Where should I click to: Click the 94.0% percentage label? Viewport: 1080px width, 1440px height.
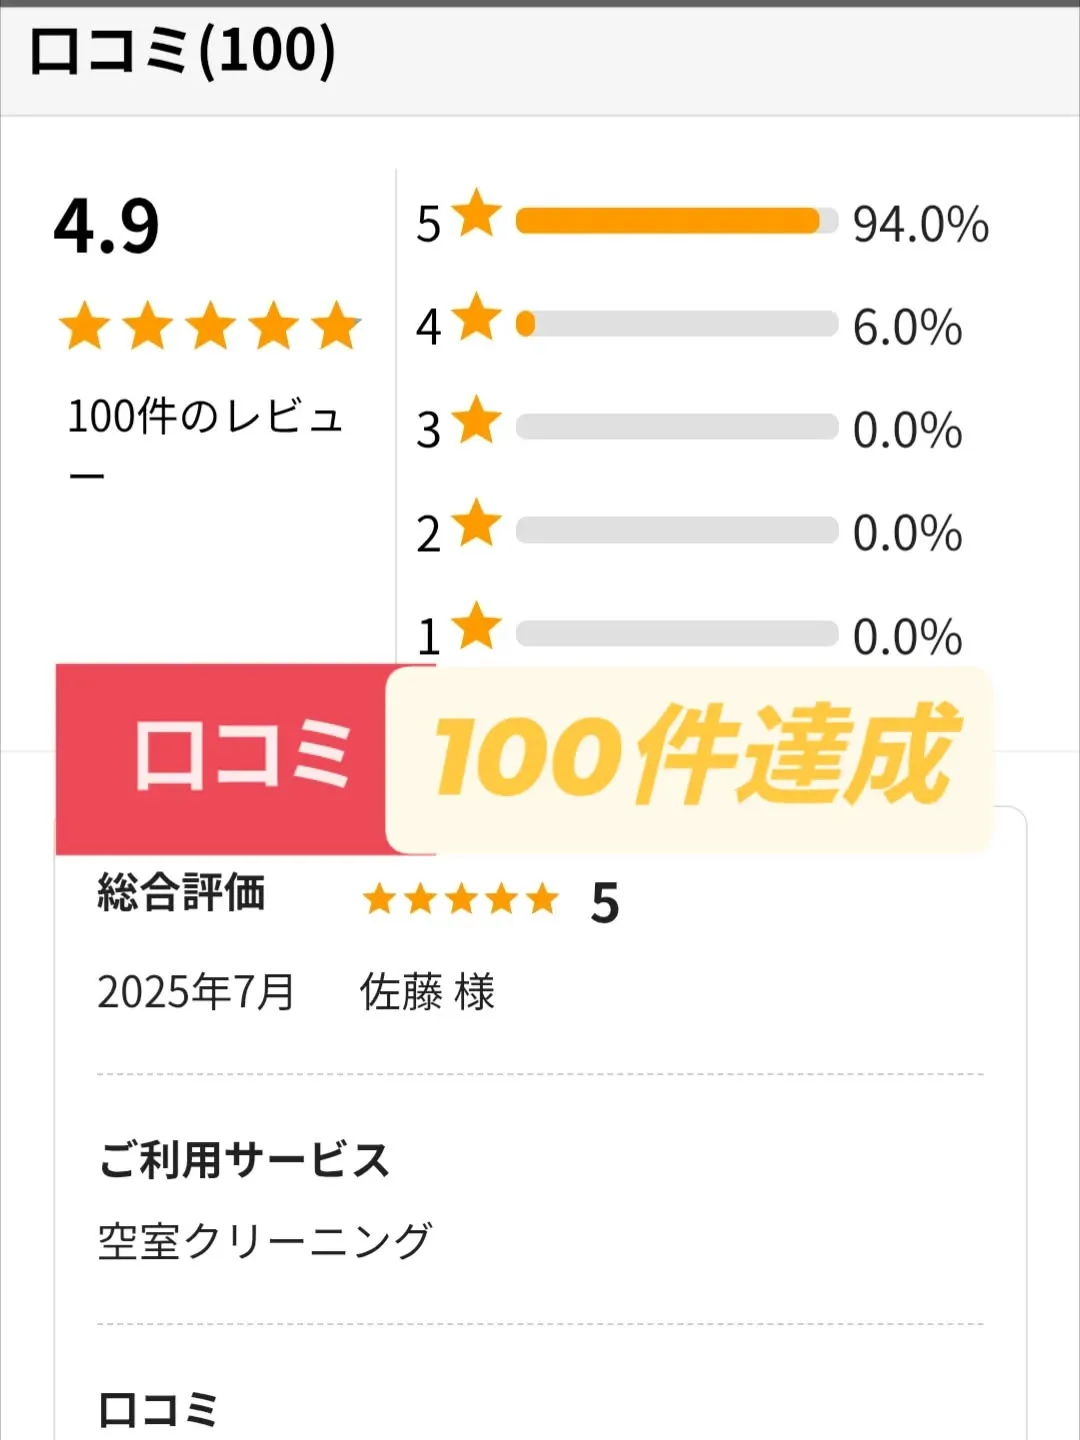click(920, 224)
